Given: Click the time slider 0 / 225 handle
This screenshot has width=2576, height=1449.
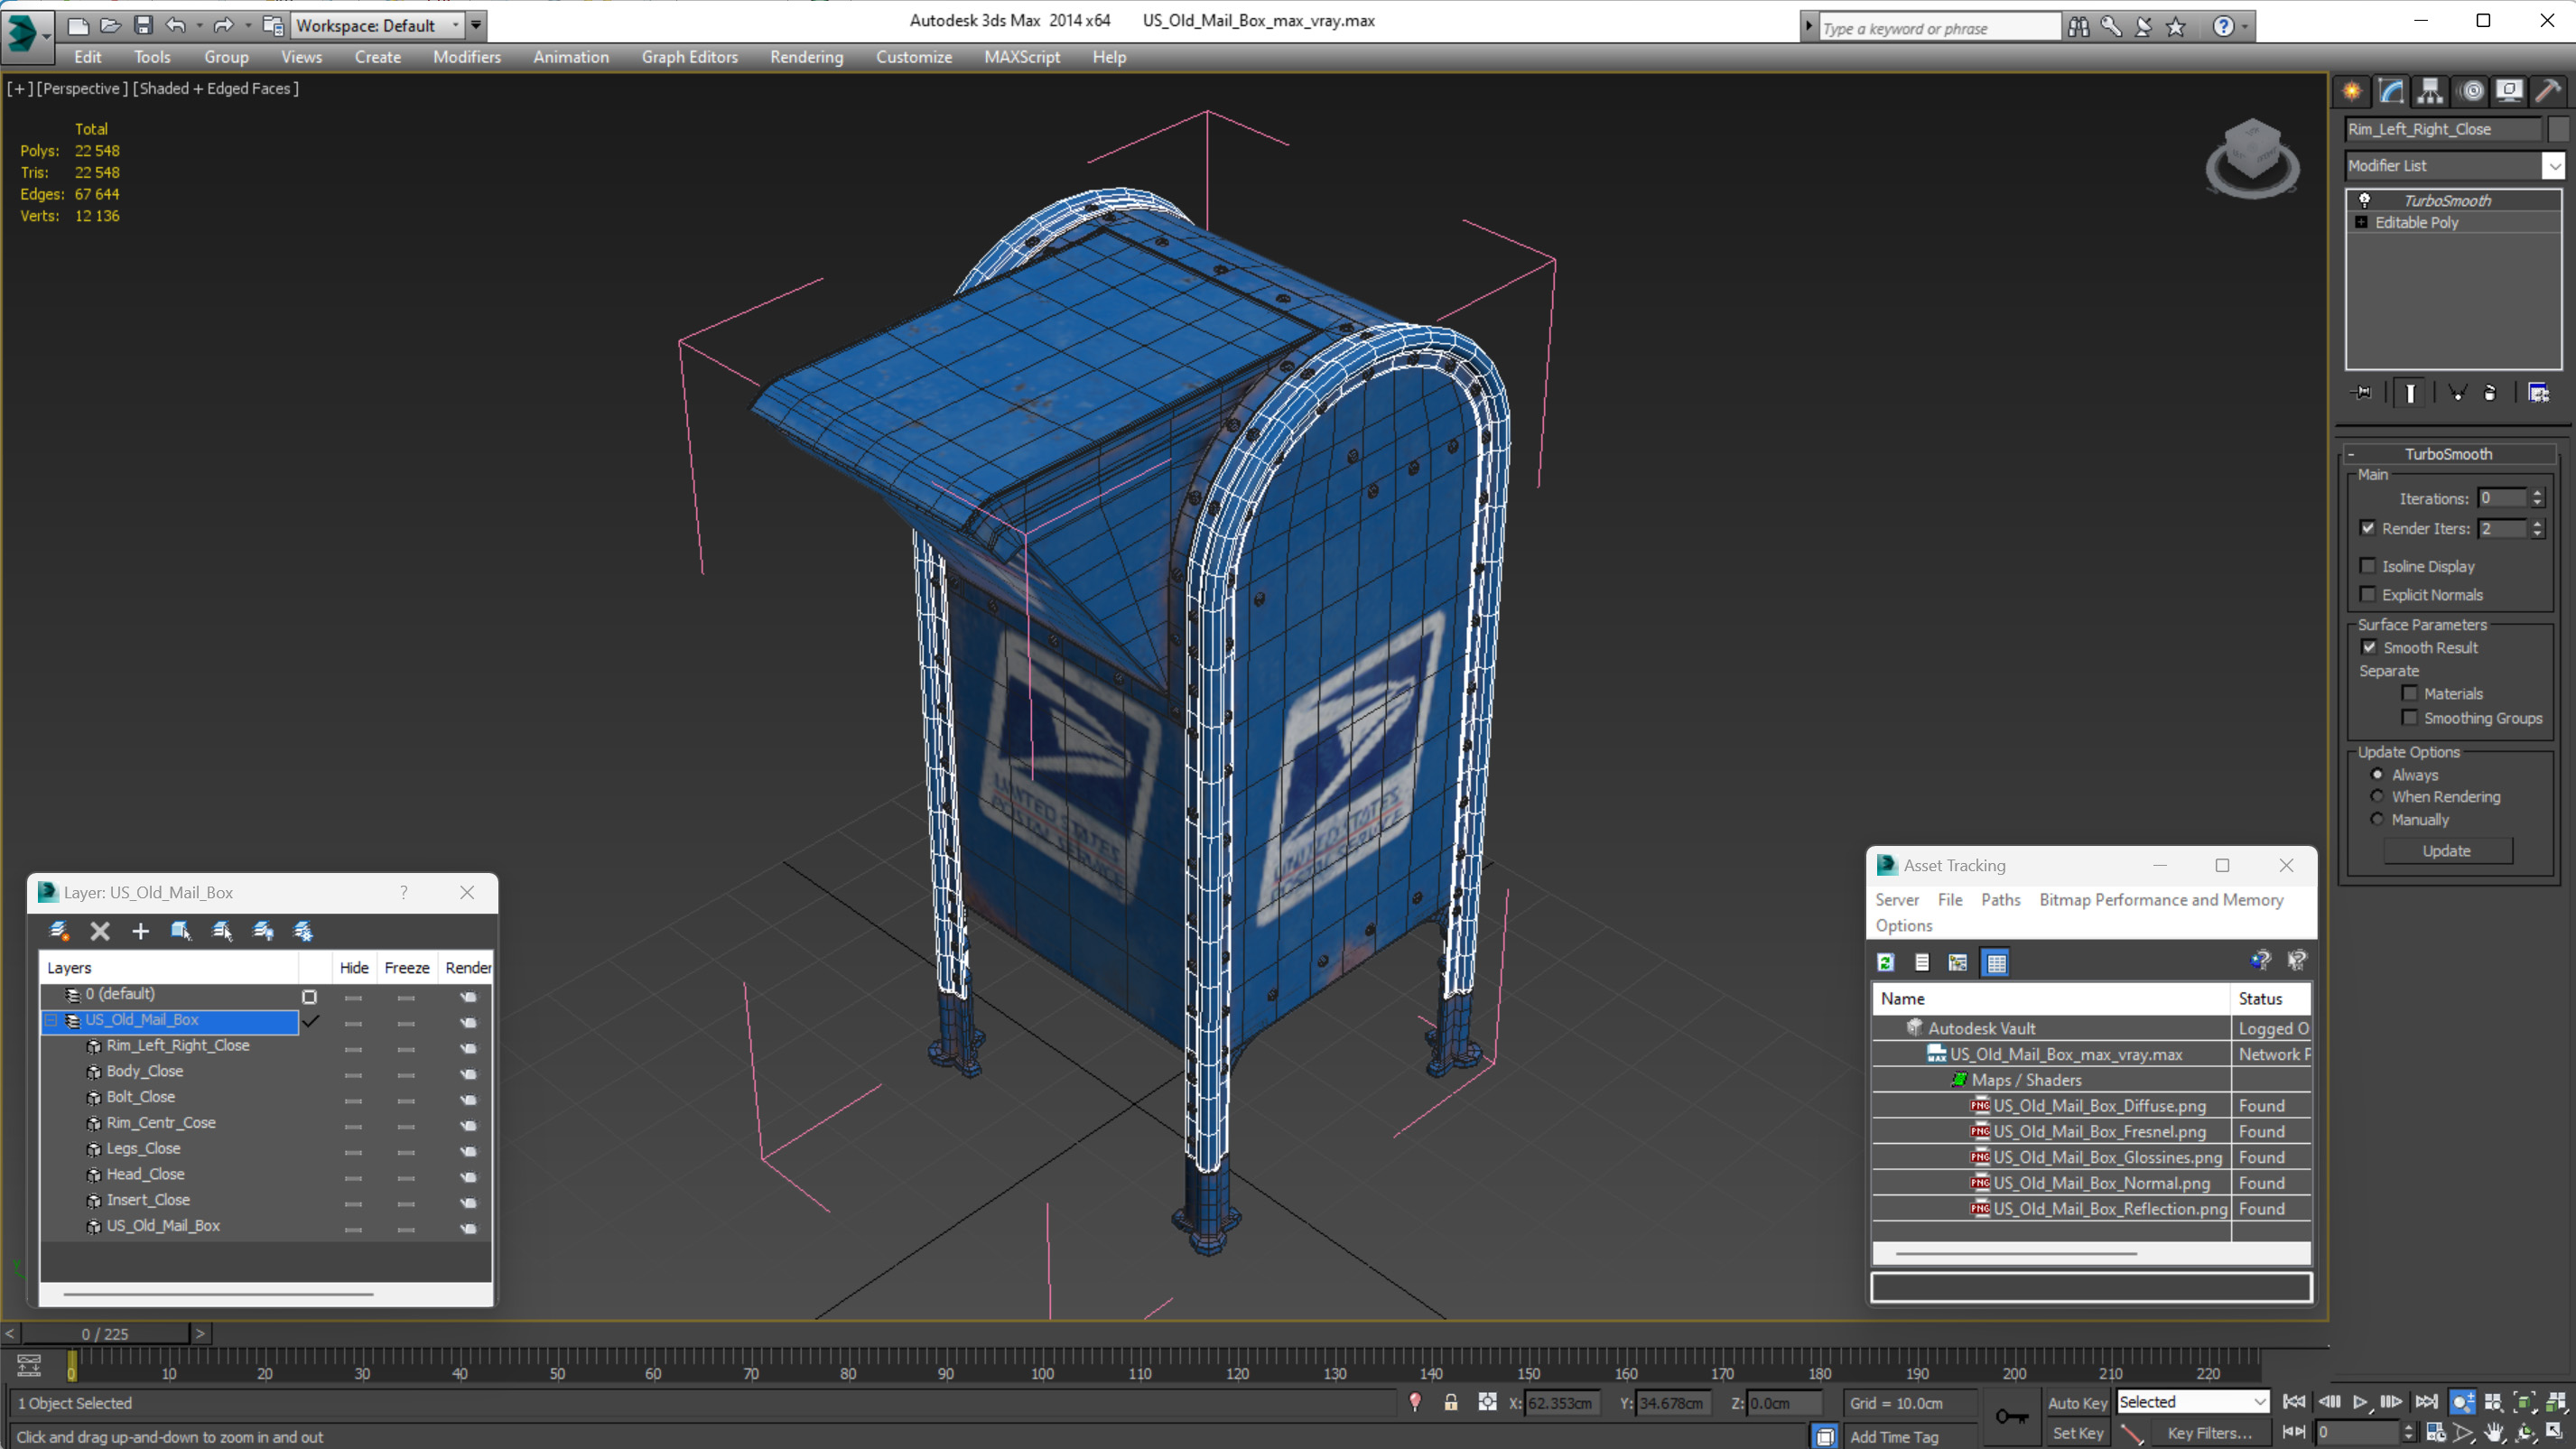Looking at the screenshot, I should click(105, 1333).
